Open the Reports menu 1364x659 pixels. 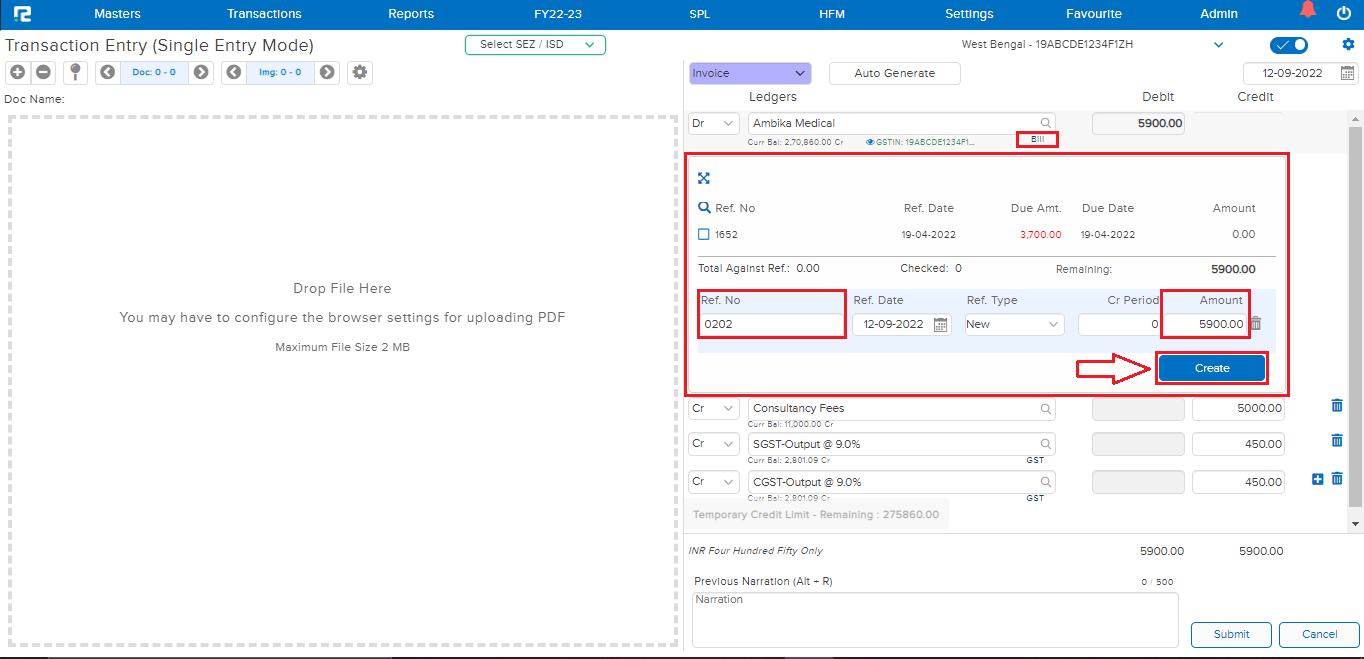tap(411, 14)
